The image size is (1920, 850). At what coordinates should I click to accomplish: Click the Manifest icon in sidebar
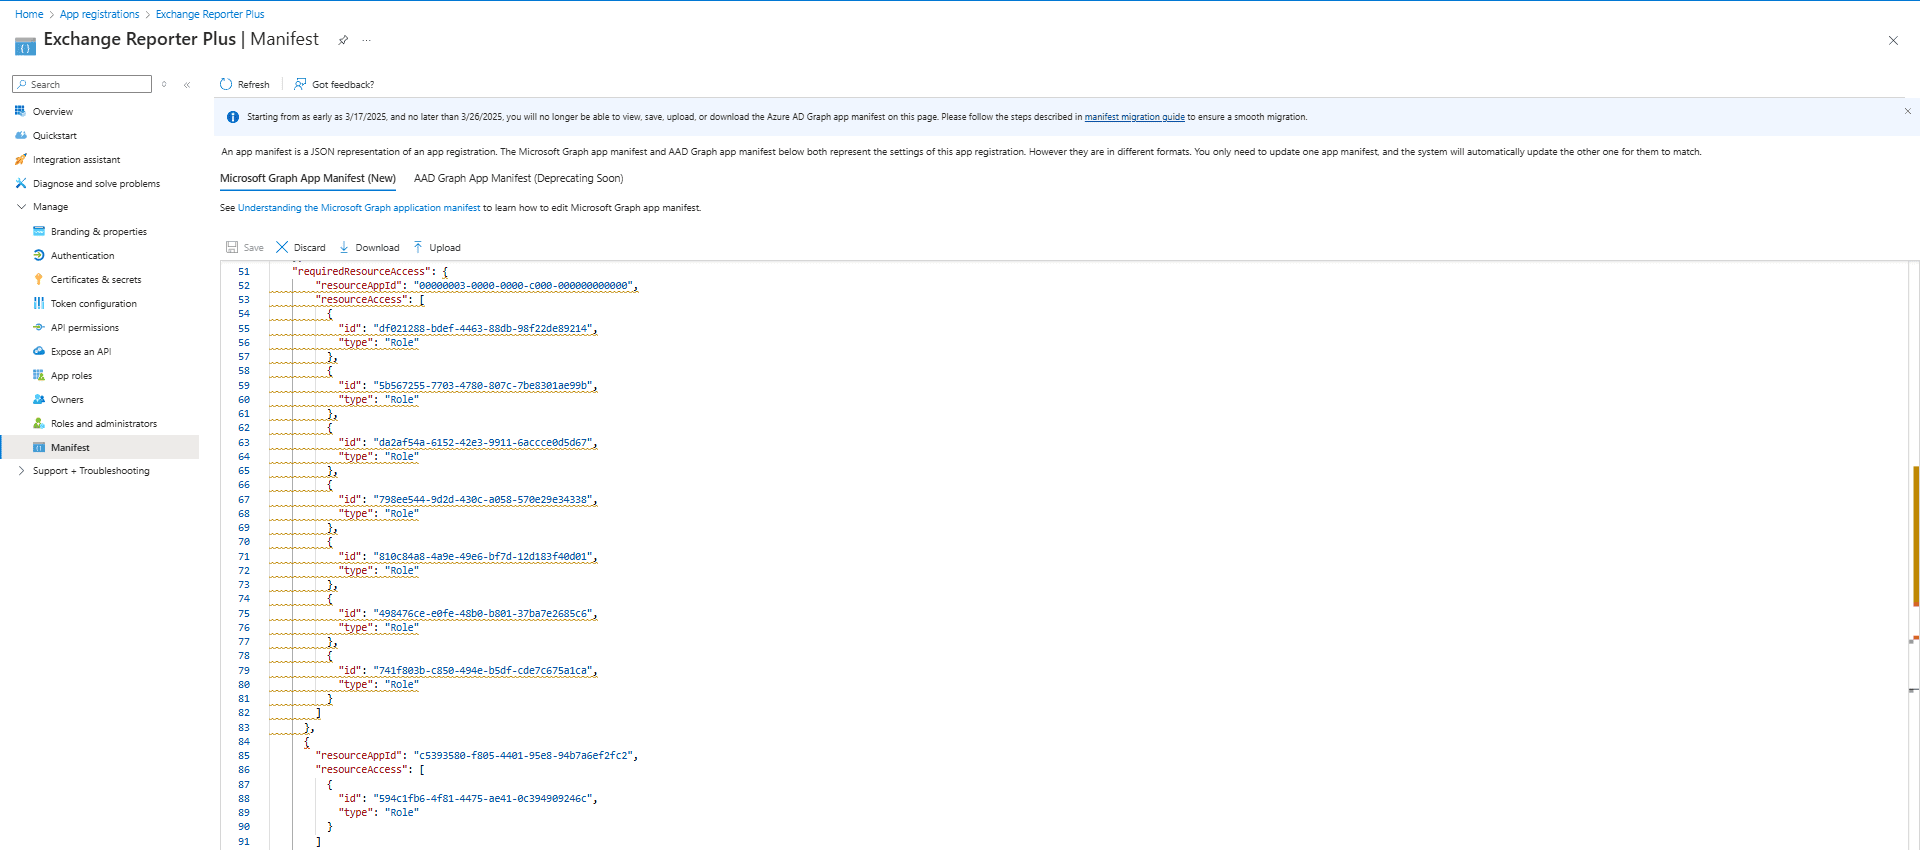click(x=39, y=447)
